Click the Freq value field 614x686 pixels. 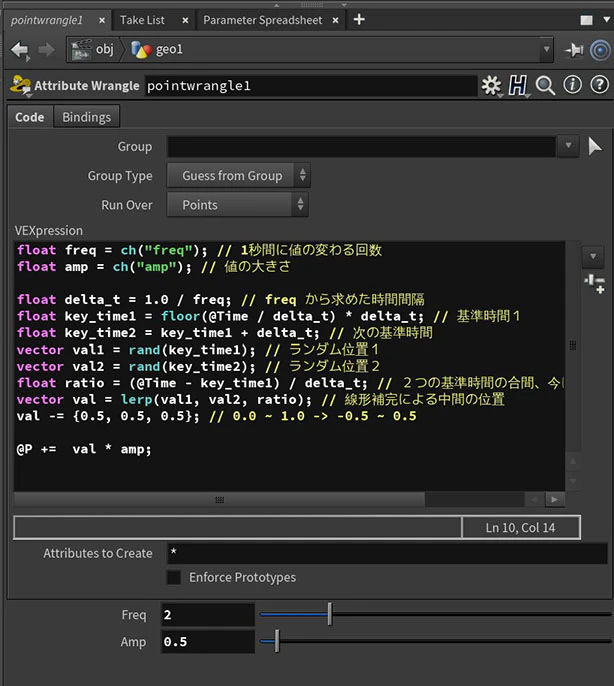(x=208, y=615)
